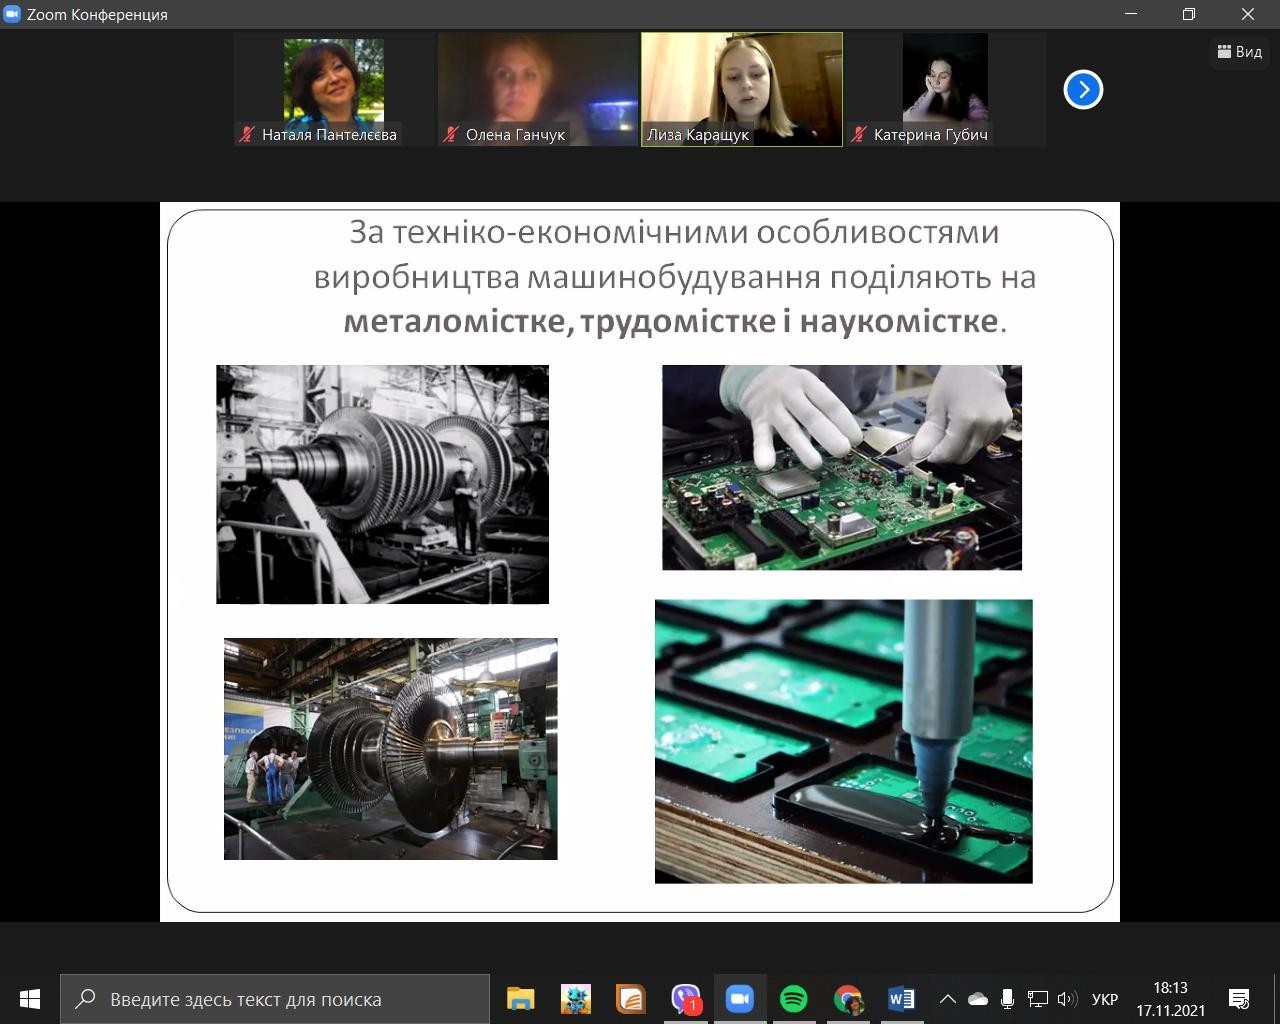This screenshot has height=1024, width=1280.
Task: Click color turbine factory photo on slide
Action: click(390, 749)
